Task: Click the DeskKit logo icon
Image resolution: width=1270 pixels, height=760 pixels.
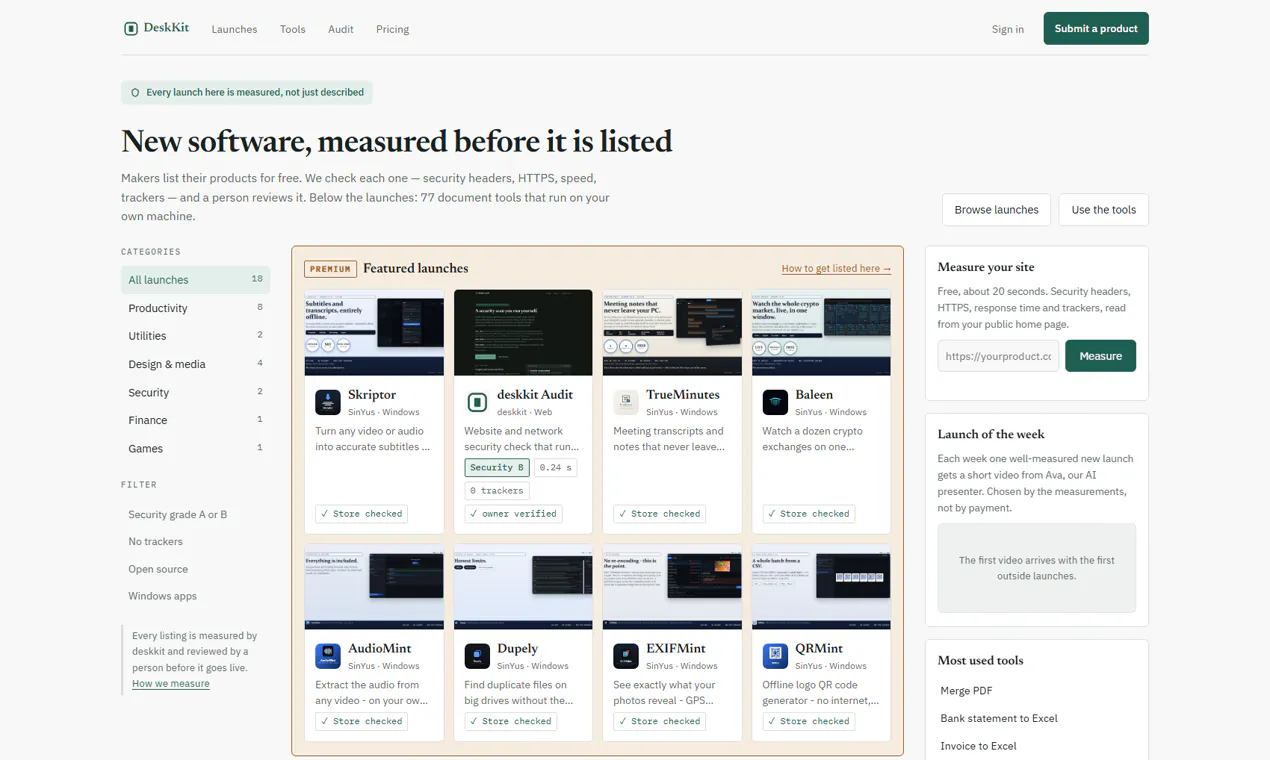Action: click(130, 29)
